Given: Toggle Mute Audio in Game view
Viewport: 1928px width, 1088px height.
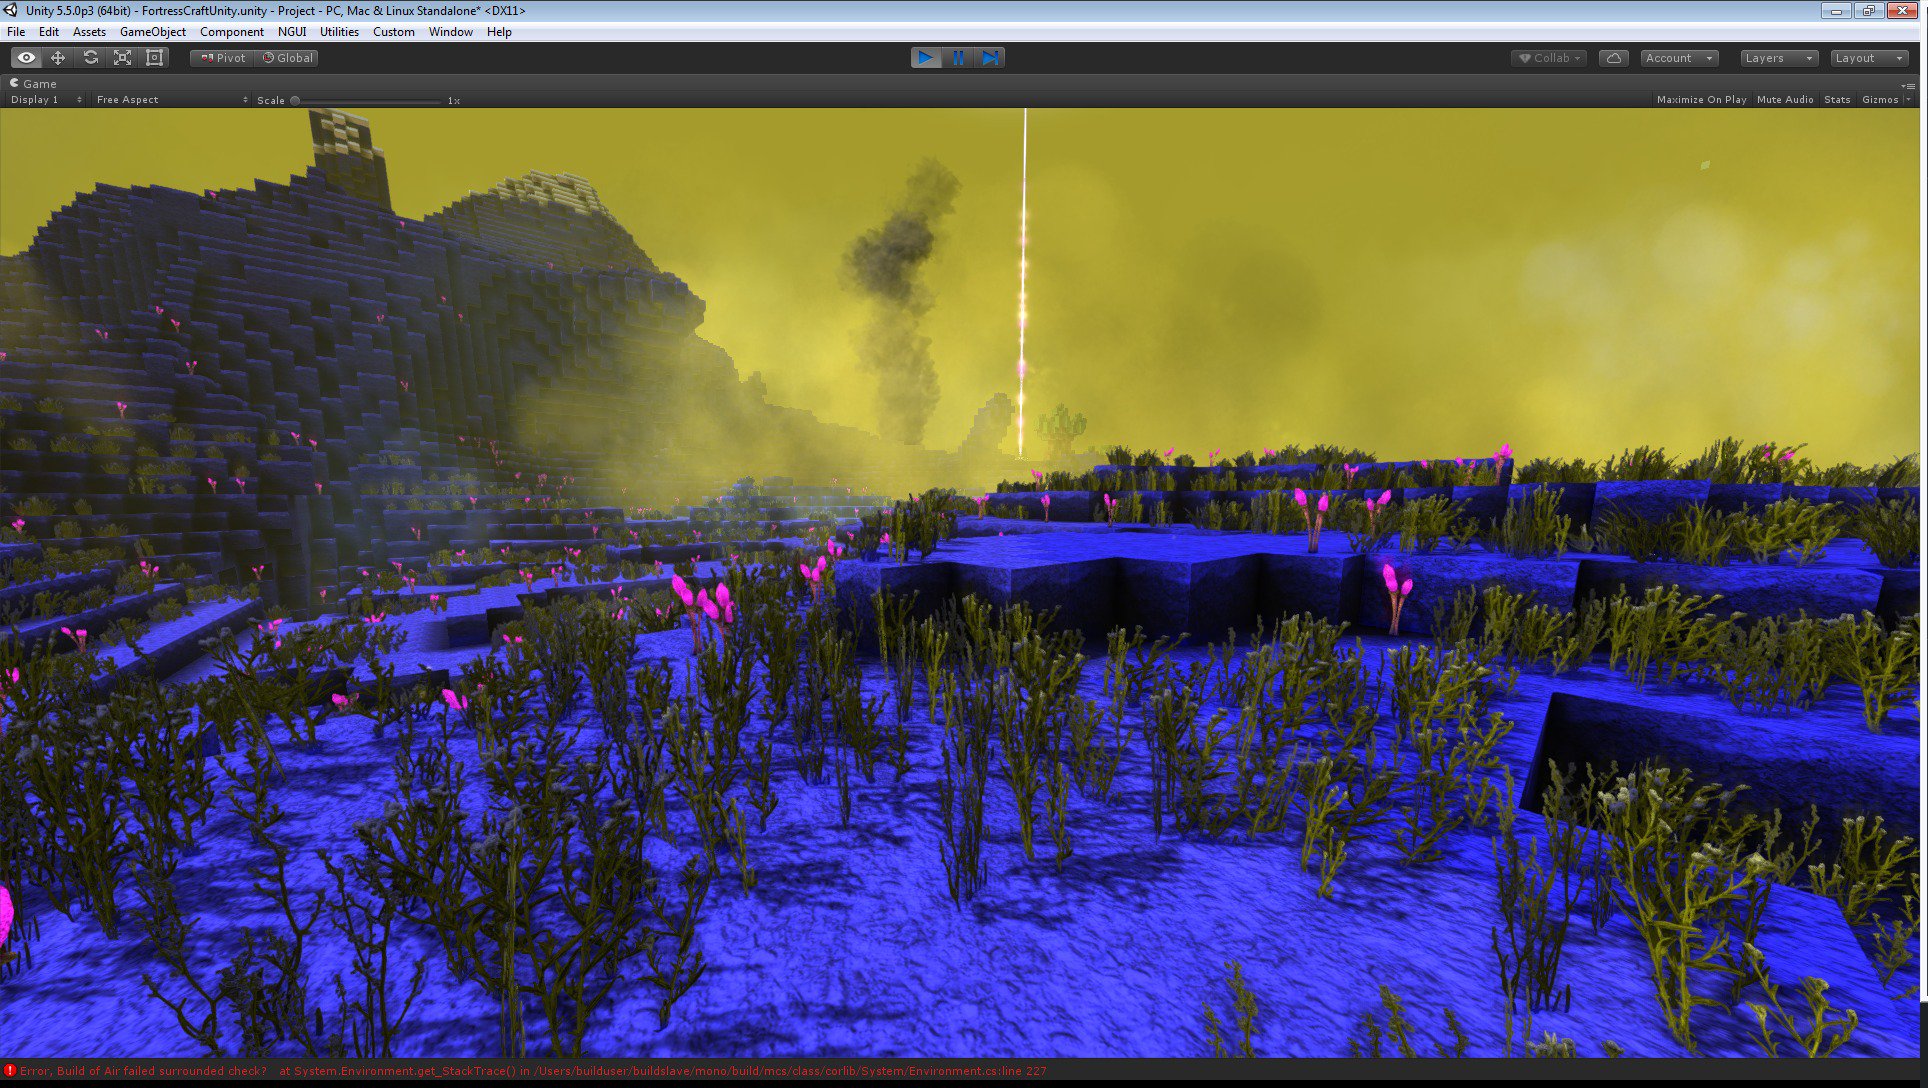Looking at the screenshot, I should [1784, 100].
